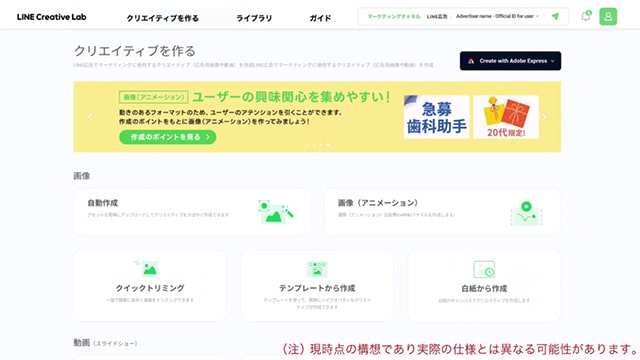Viewport: 640px width, 360px height.
Task: Go to next banner slide arrow
Action: 544,117
